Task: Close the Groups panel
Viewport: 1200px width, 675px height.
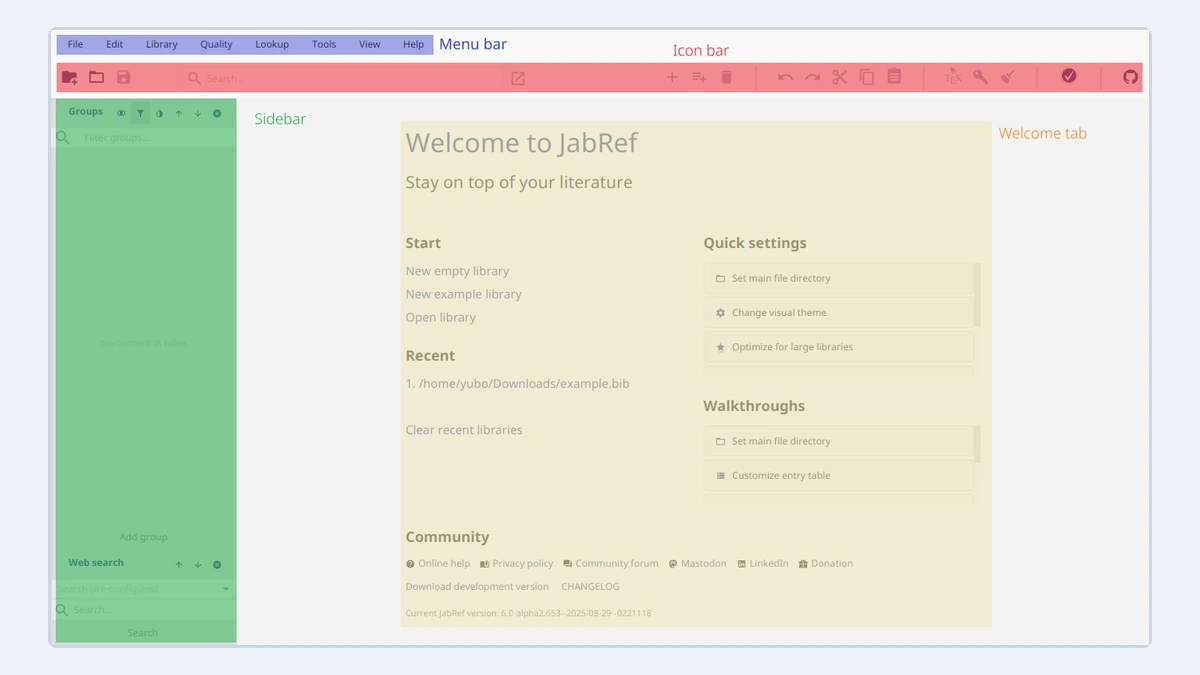Action: pyautogui.click(x=217, y=114)
